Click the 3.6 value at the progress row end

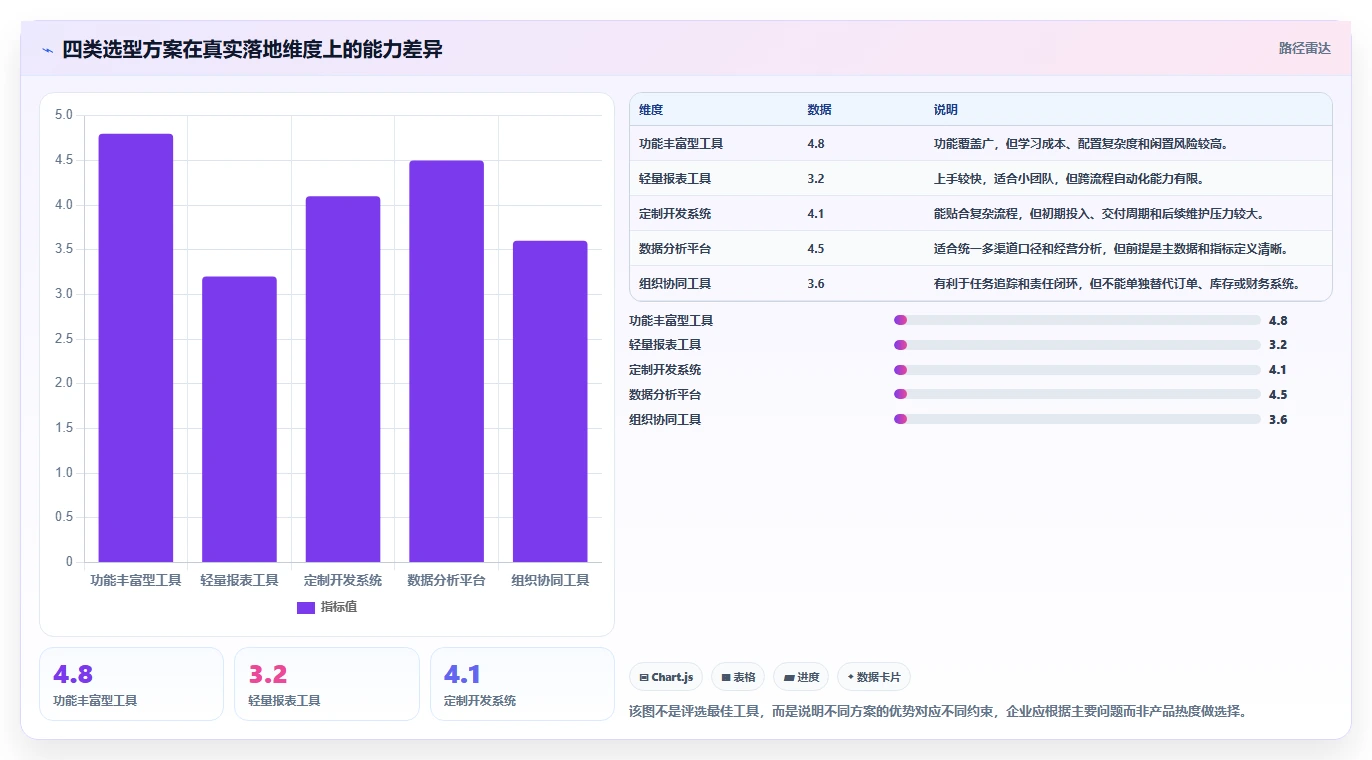1278,420
